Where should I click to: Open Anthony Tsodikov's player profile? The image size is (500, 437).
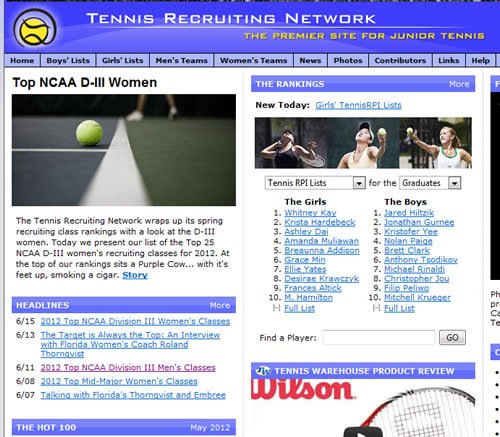[421, 260]
